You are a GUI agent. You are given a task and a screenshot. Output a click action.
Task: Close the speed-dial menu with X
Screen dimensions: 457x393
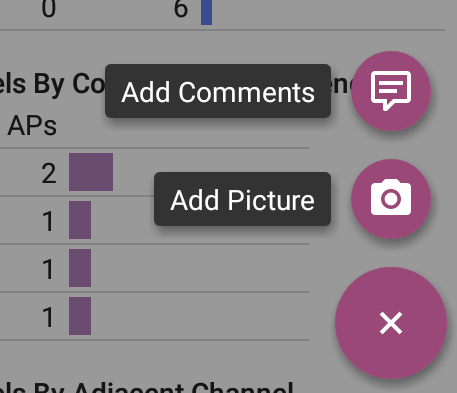[391, 323]
